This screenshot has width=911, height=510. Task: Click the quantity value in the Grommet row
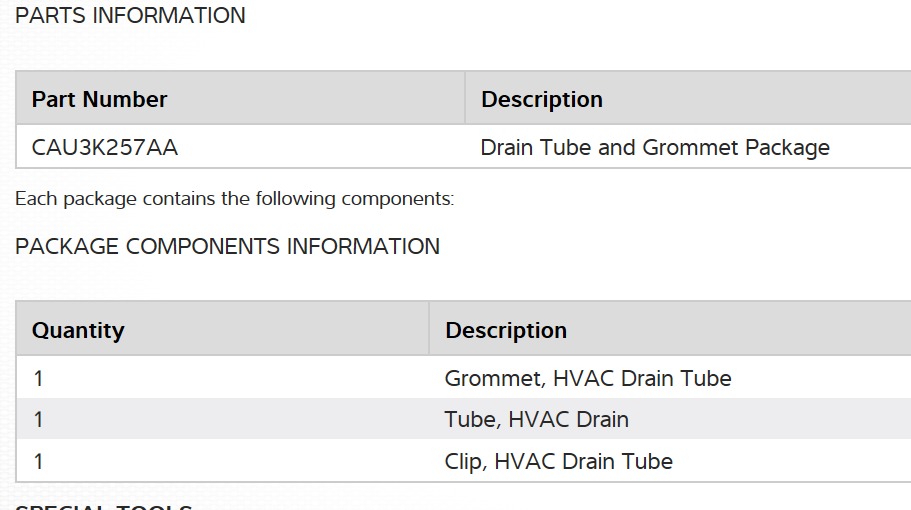tap(38, 378)
